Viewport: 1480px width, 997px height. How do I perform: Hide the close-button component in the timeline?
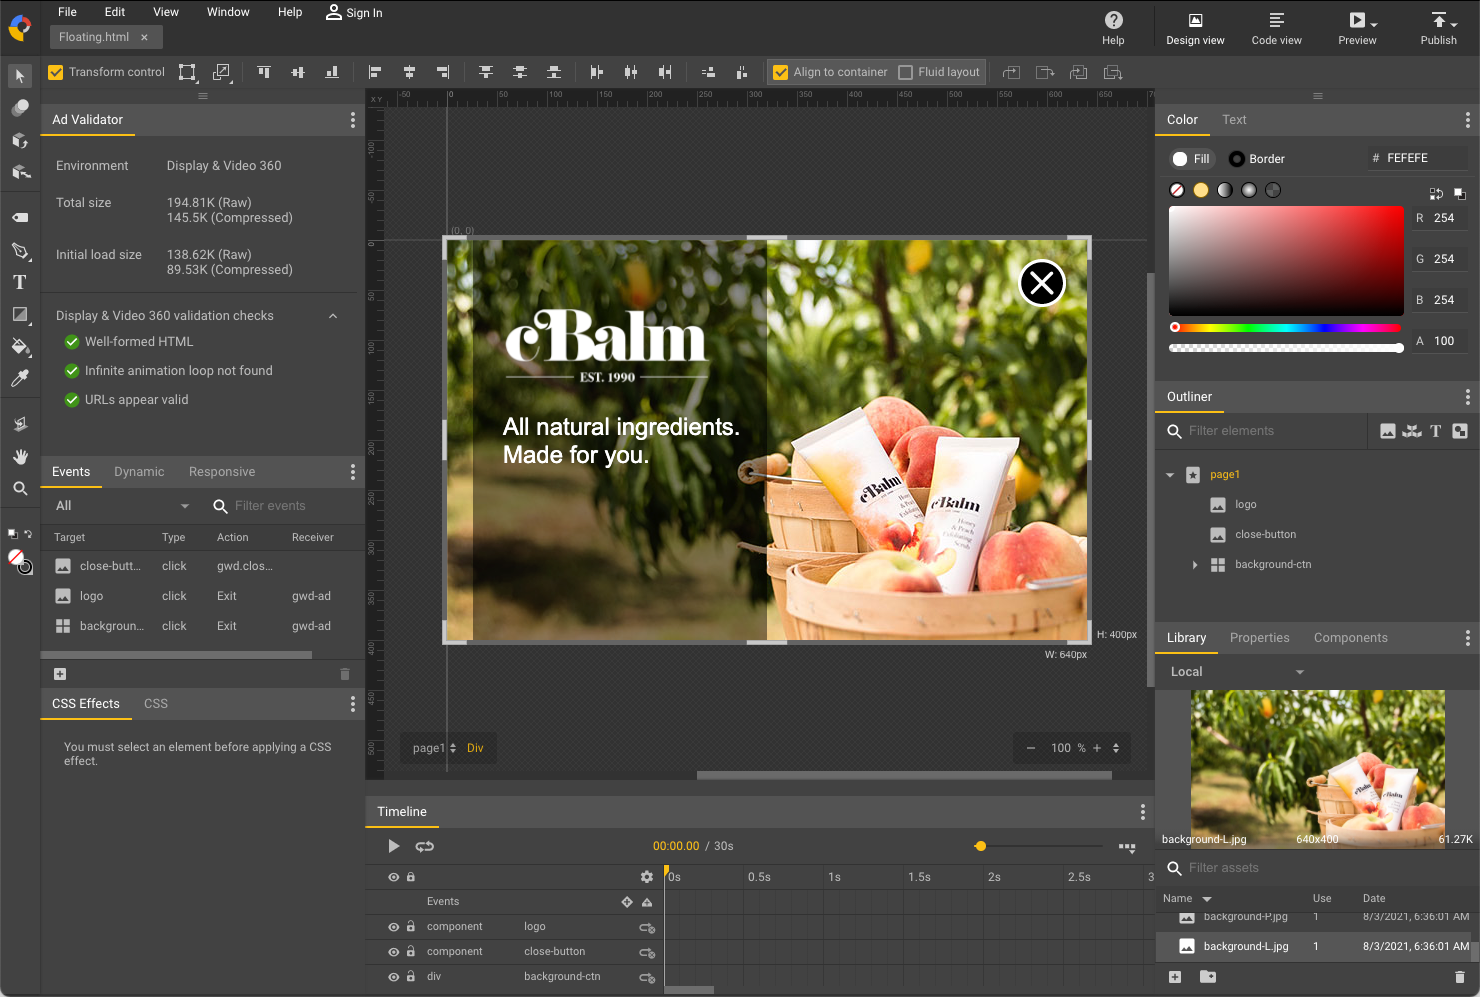[x=393, y=951]
